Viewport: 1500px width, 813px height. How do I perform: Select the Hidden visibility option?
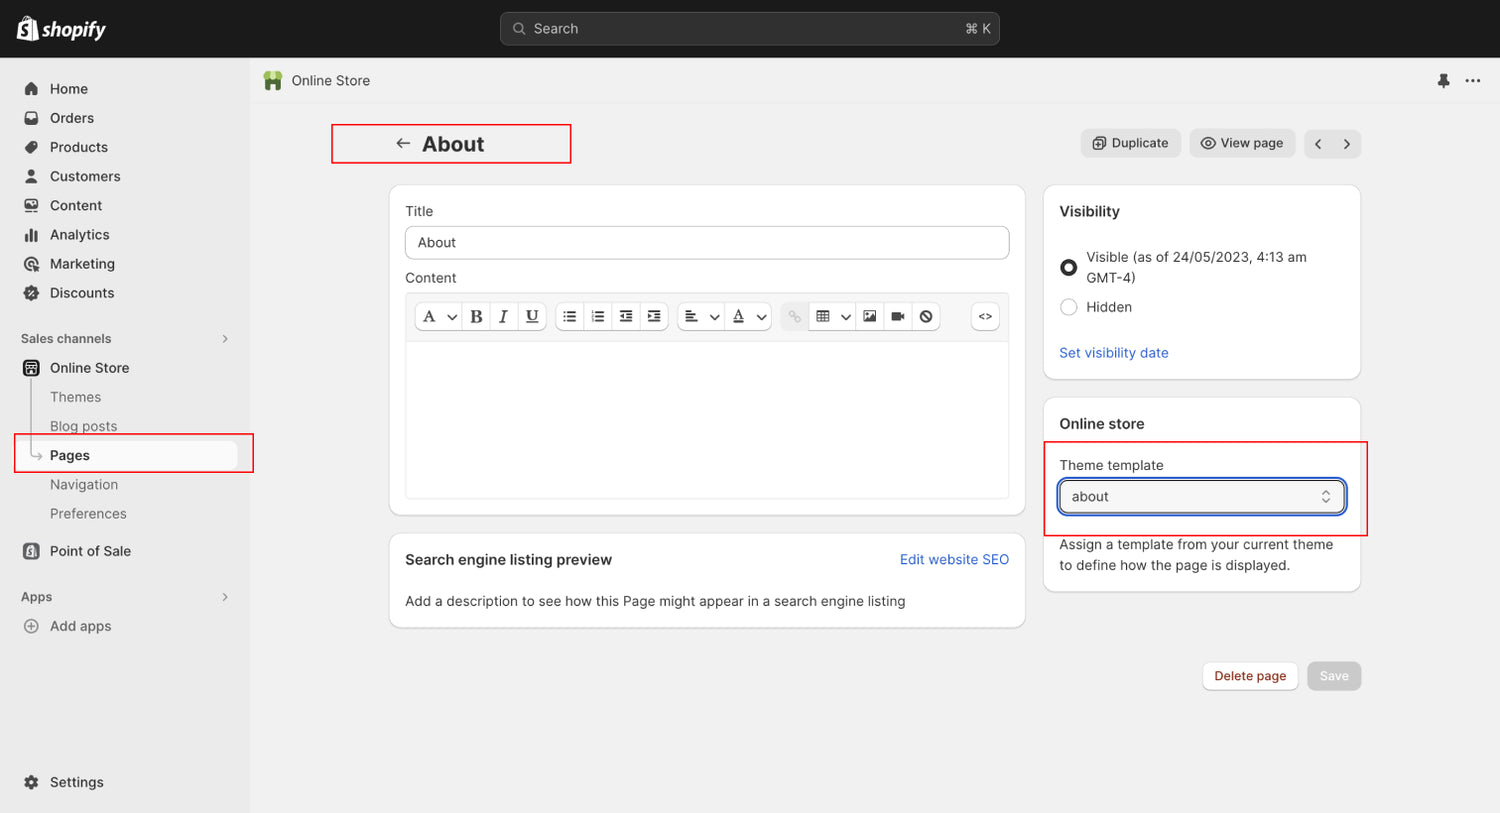(x=1069, y=307)
